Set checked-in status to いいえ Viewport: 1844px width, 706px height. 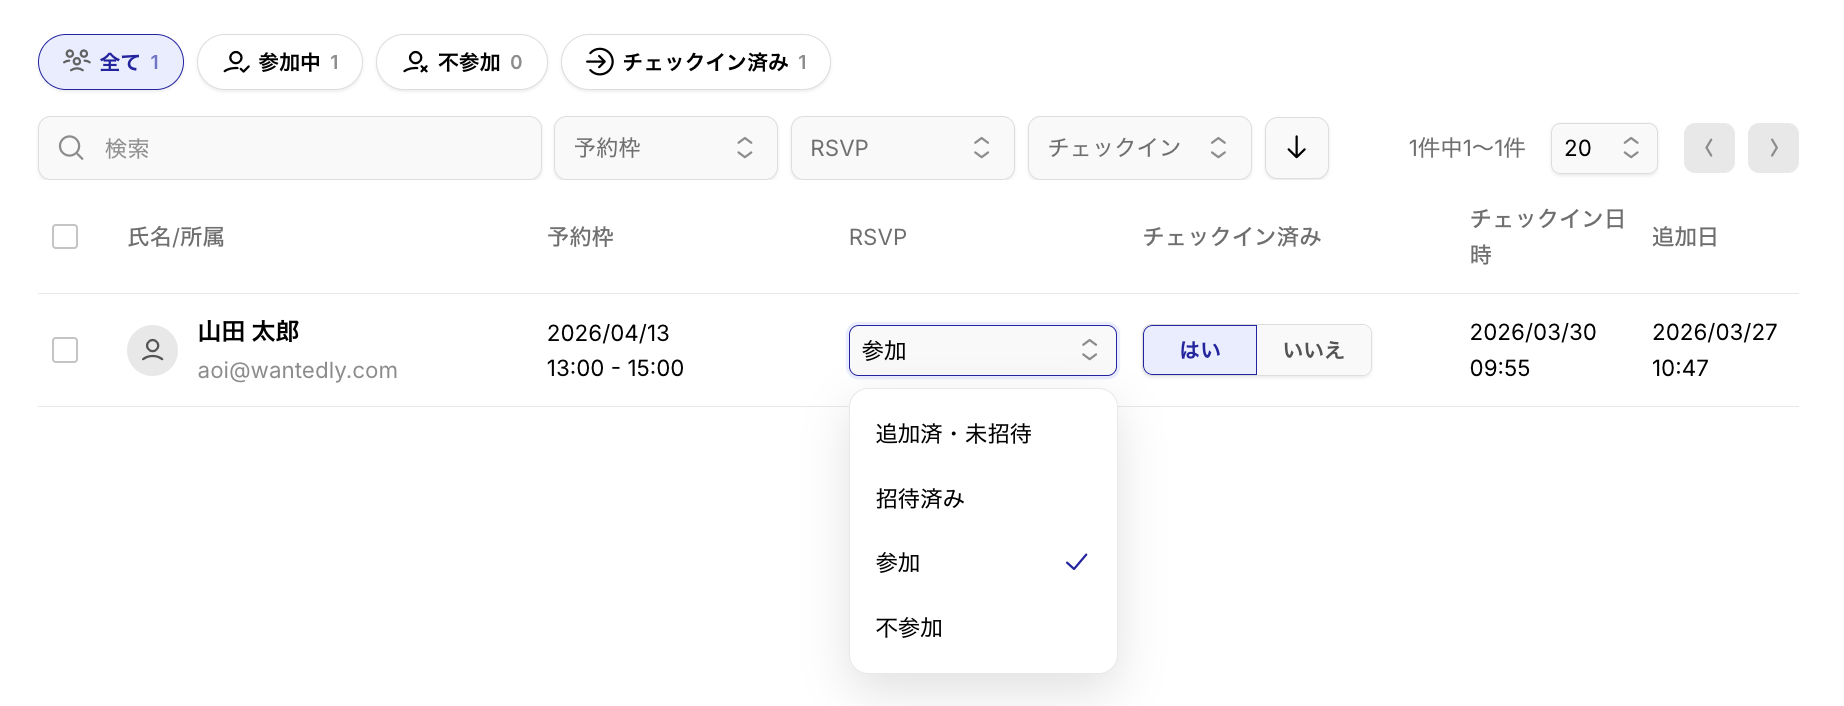pos(1313,350)
